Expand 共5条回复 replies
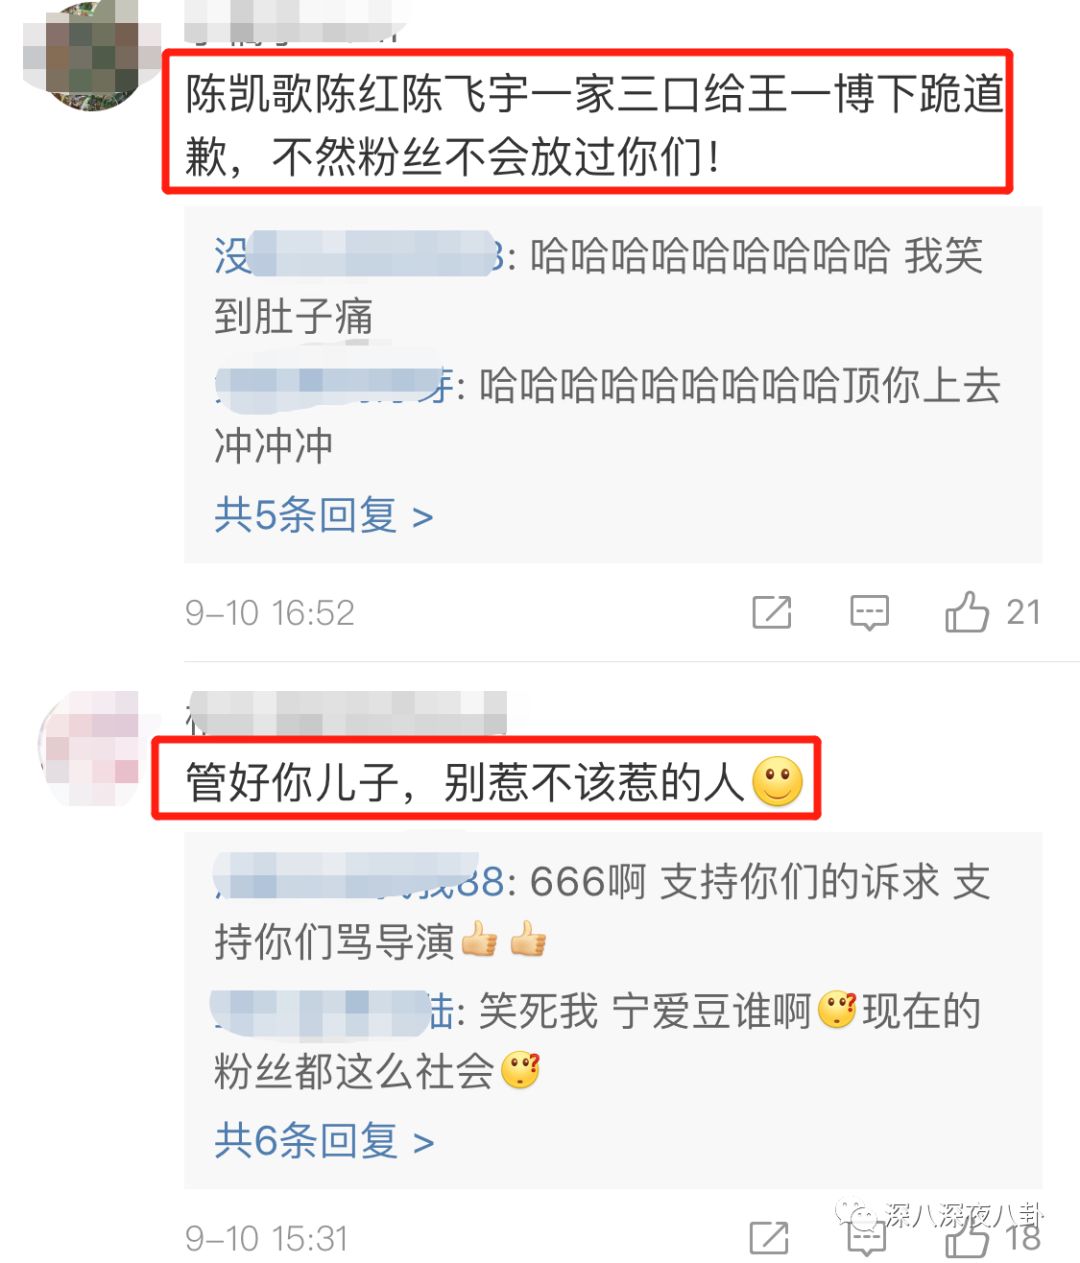The image size is (1080, 1263). click(323, 515)
